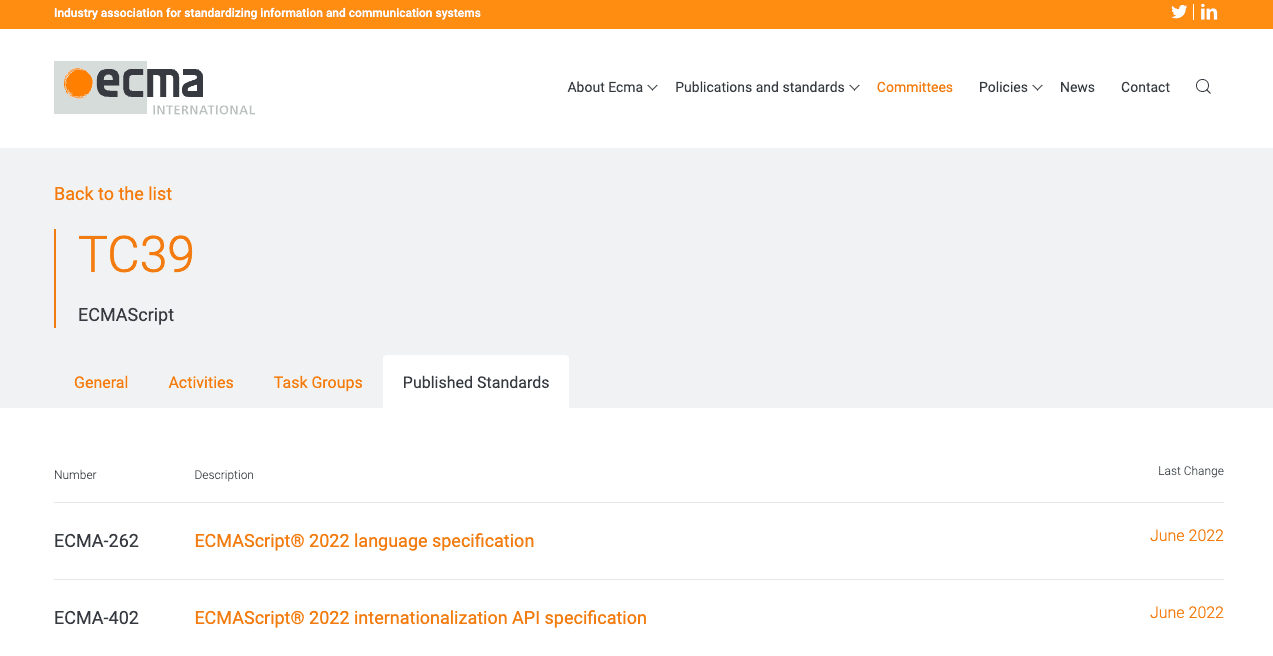Open ECMAScript 2022 language specification link
Screen dimensions: 1273x656
(364, 541)
